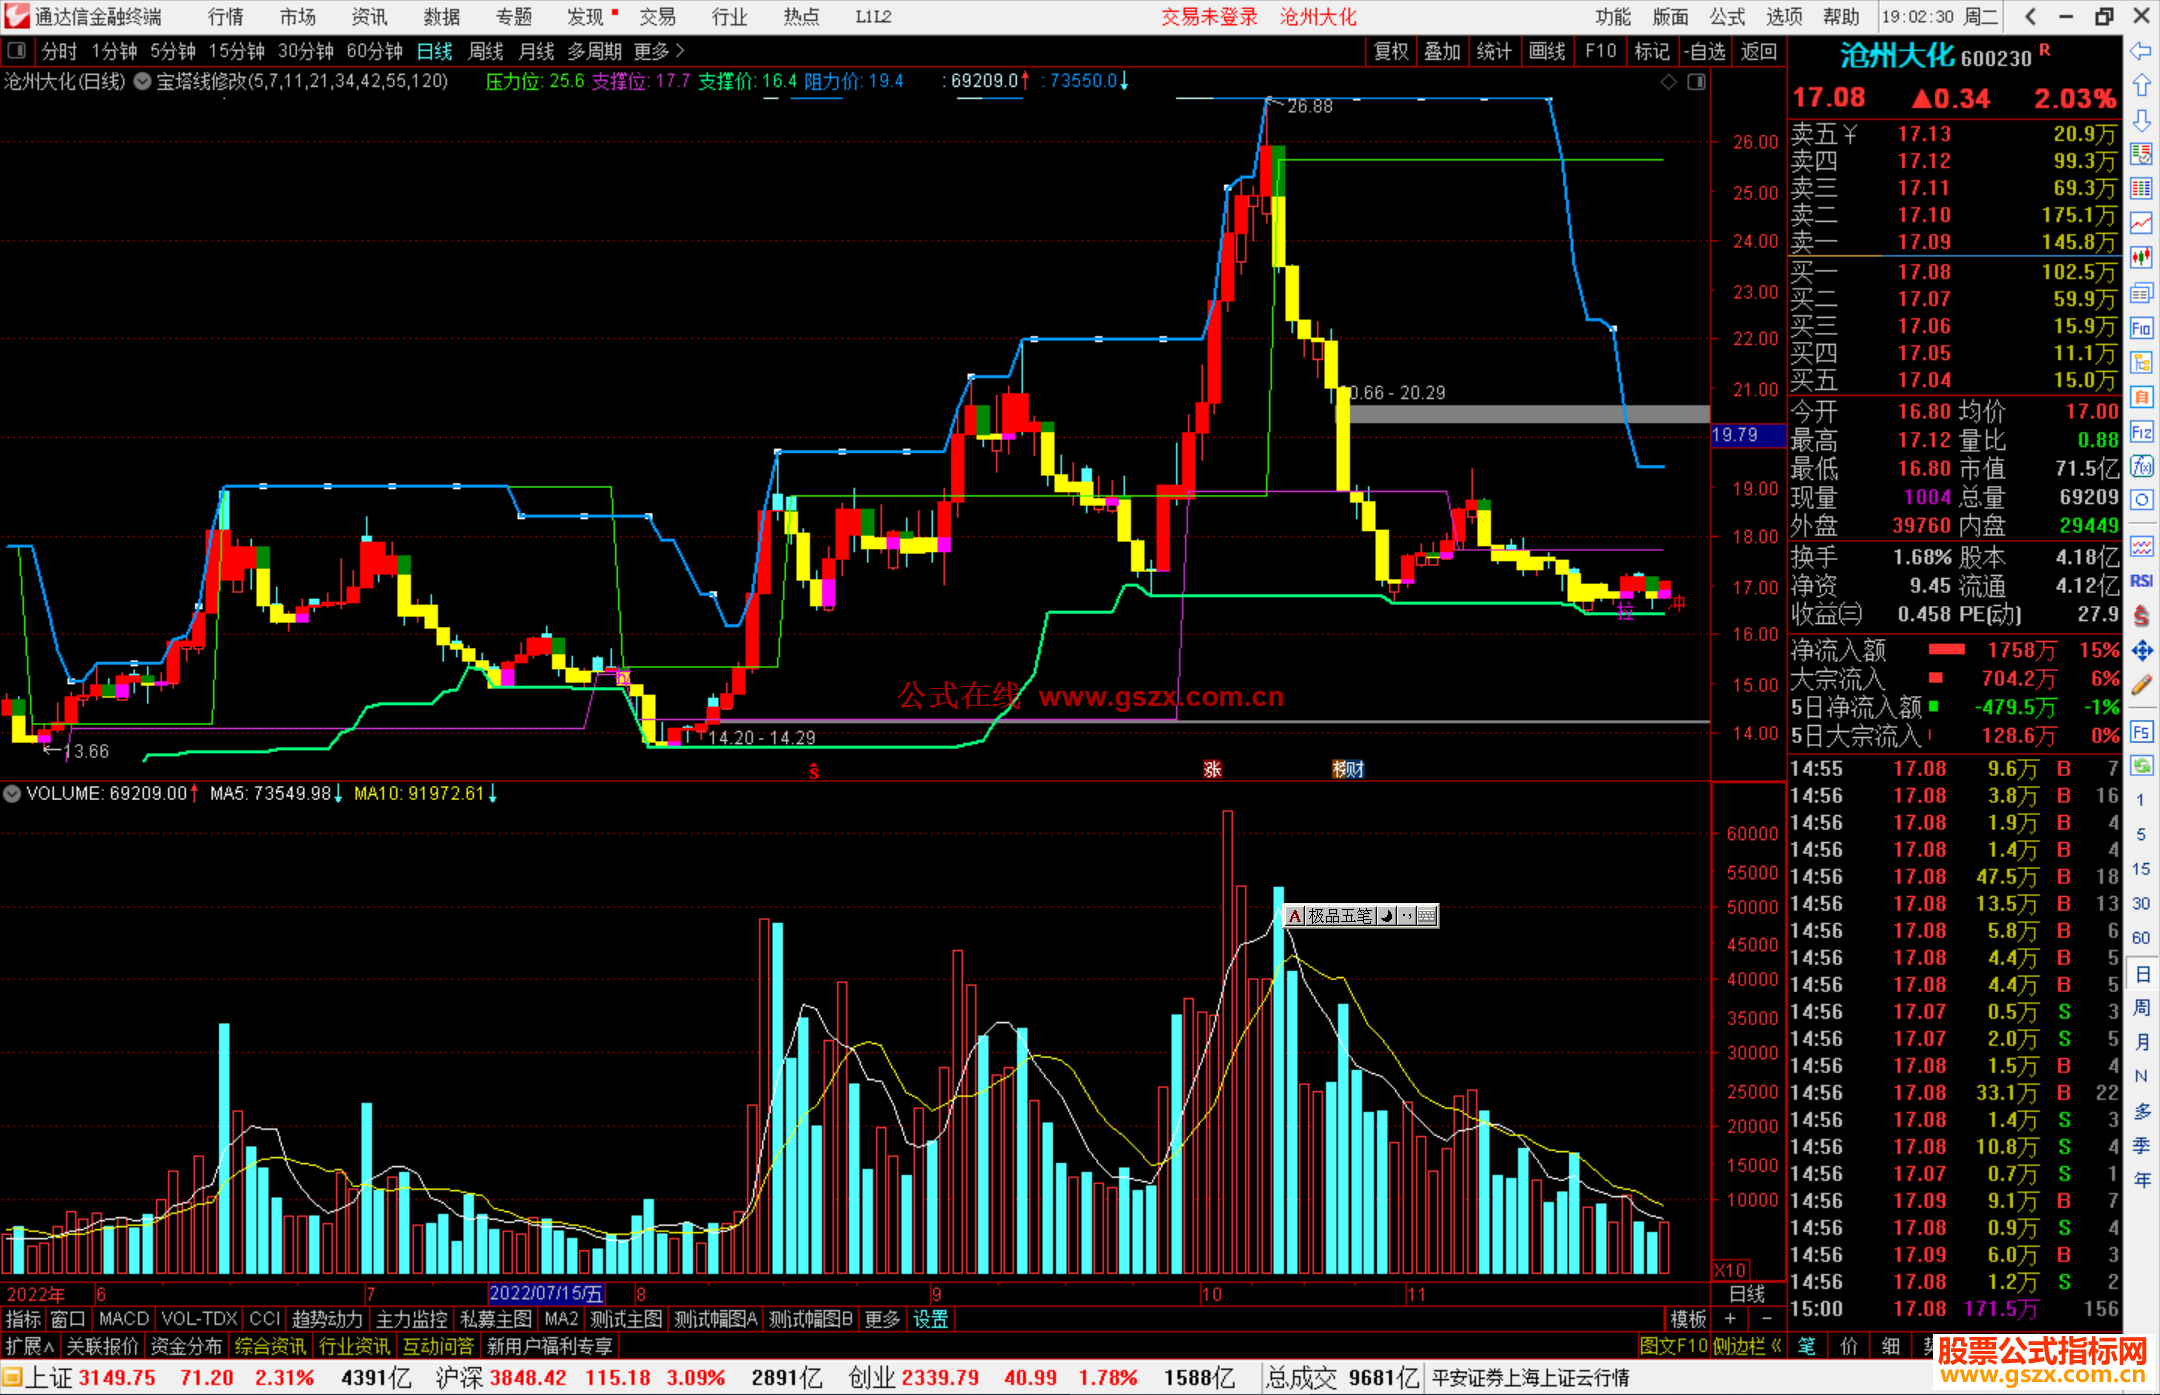Toggle the round icon beside VOLUME label
Image resolution: width=2160 pixels, height=1395 pixels.
pyautogui.click(x=12, y=794)
